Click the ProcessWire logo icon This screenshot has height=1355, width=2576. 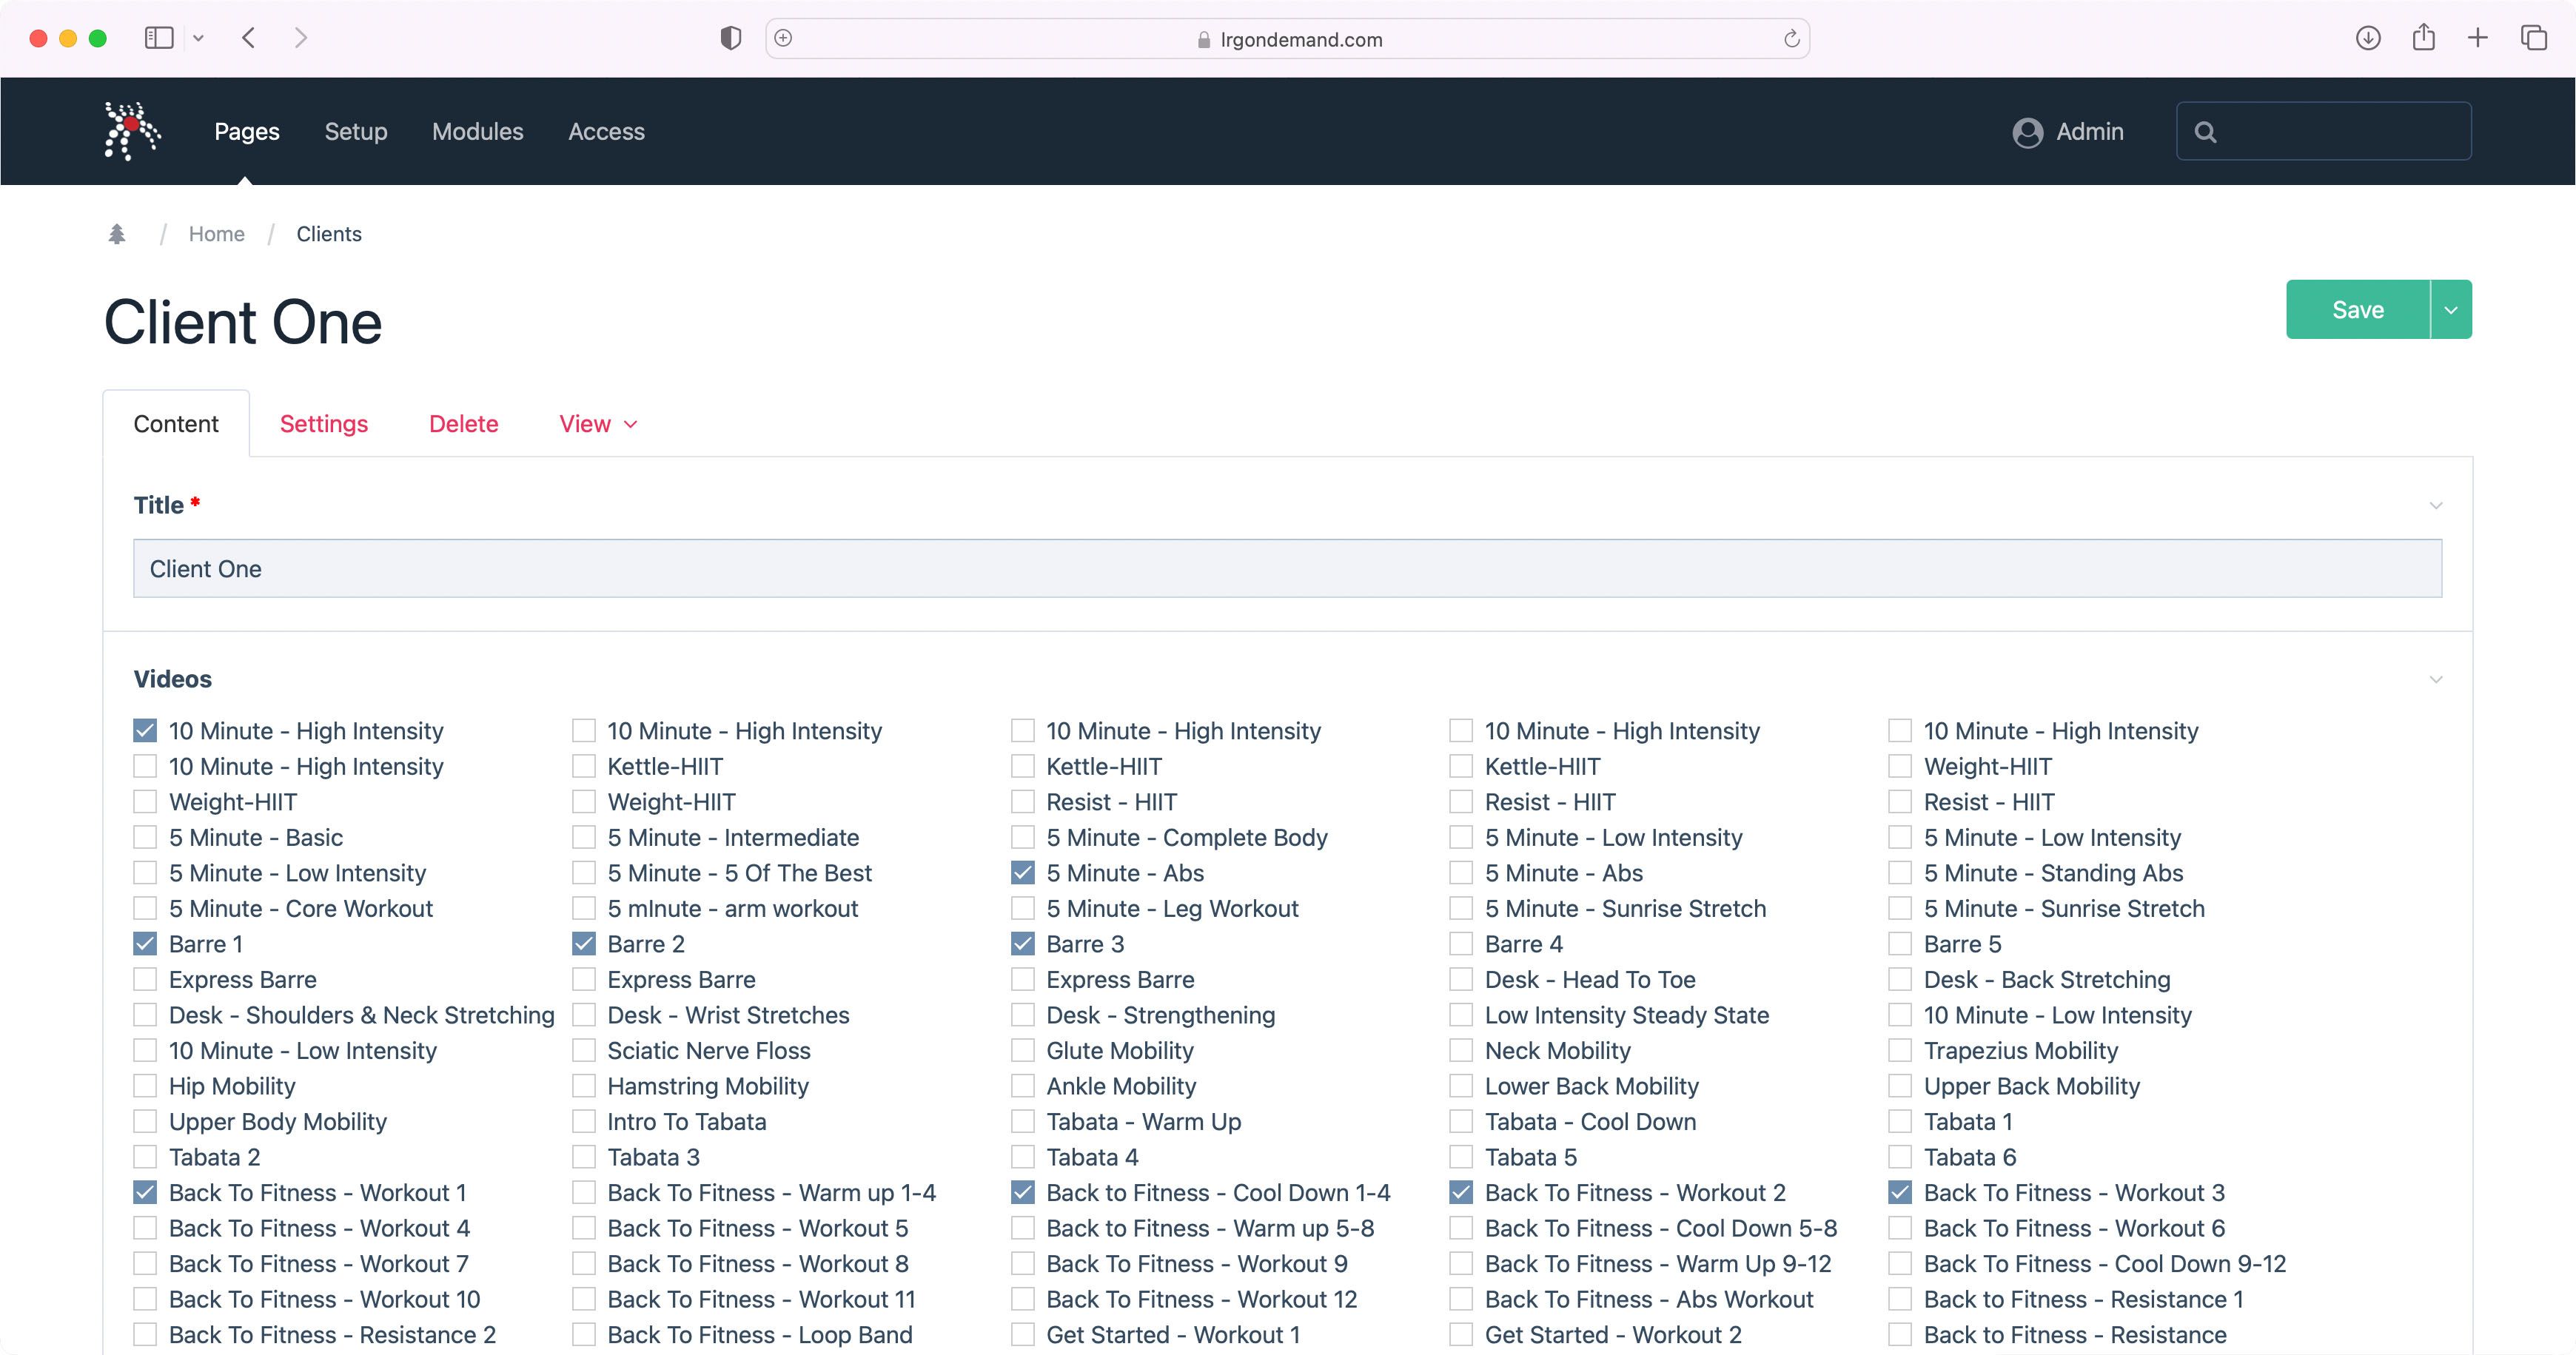tap(132, 131)
